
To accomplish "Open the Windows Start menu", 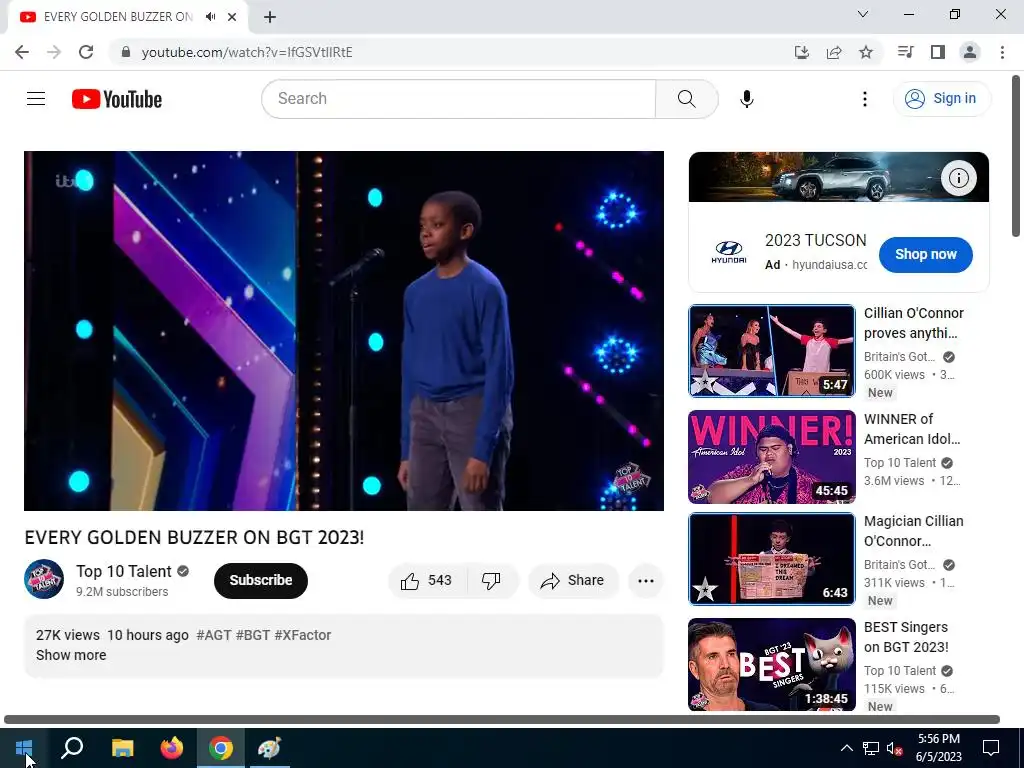I will [x=24, y=748].
